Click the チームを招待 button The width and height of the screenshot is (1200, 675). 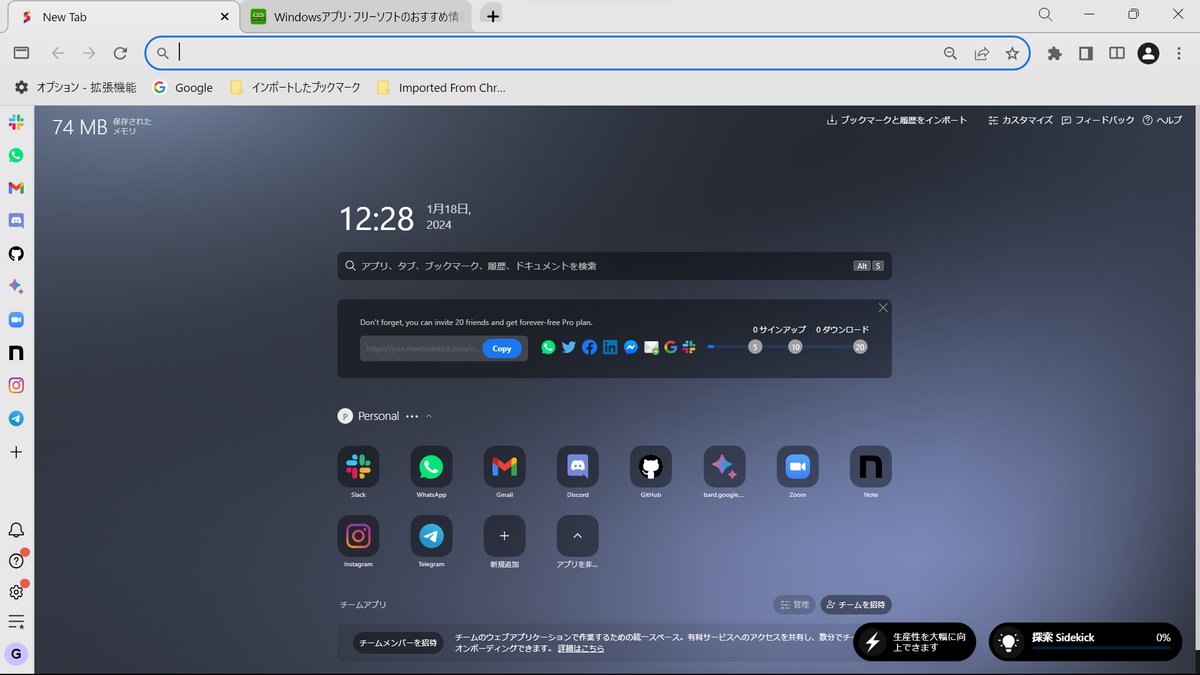(856, 605)
